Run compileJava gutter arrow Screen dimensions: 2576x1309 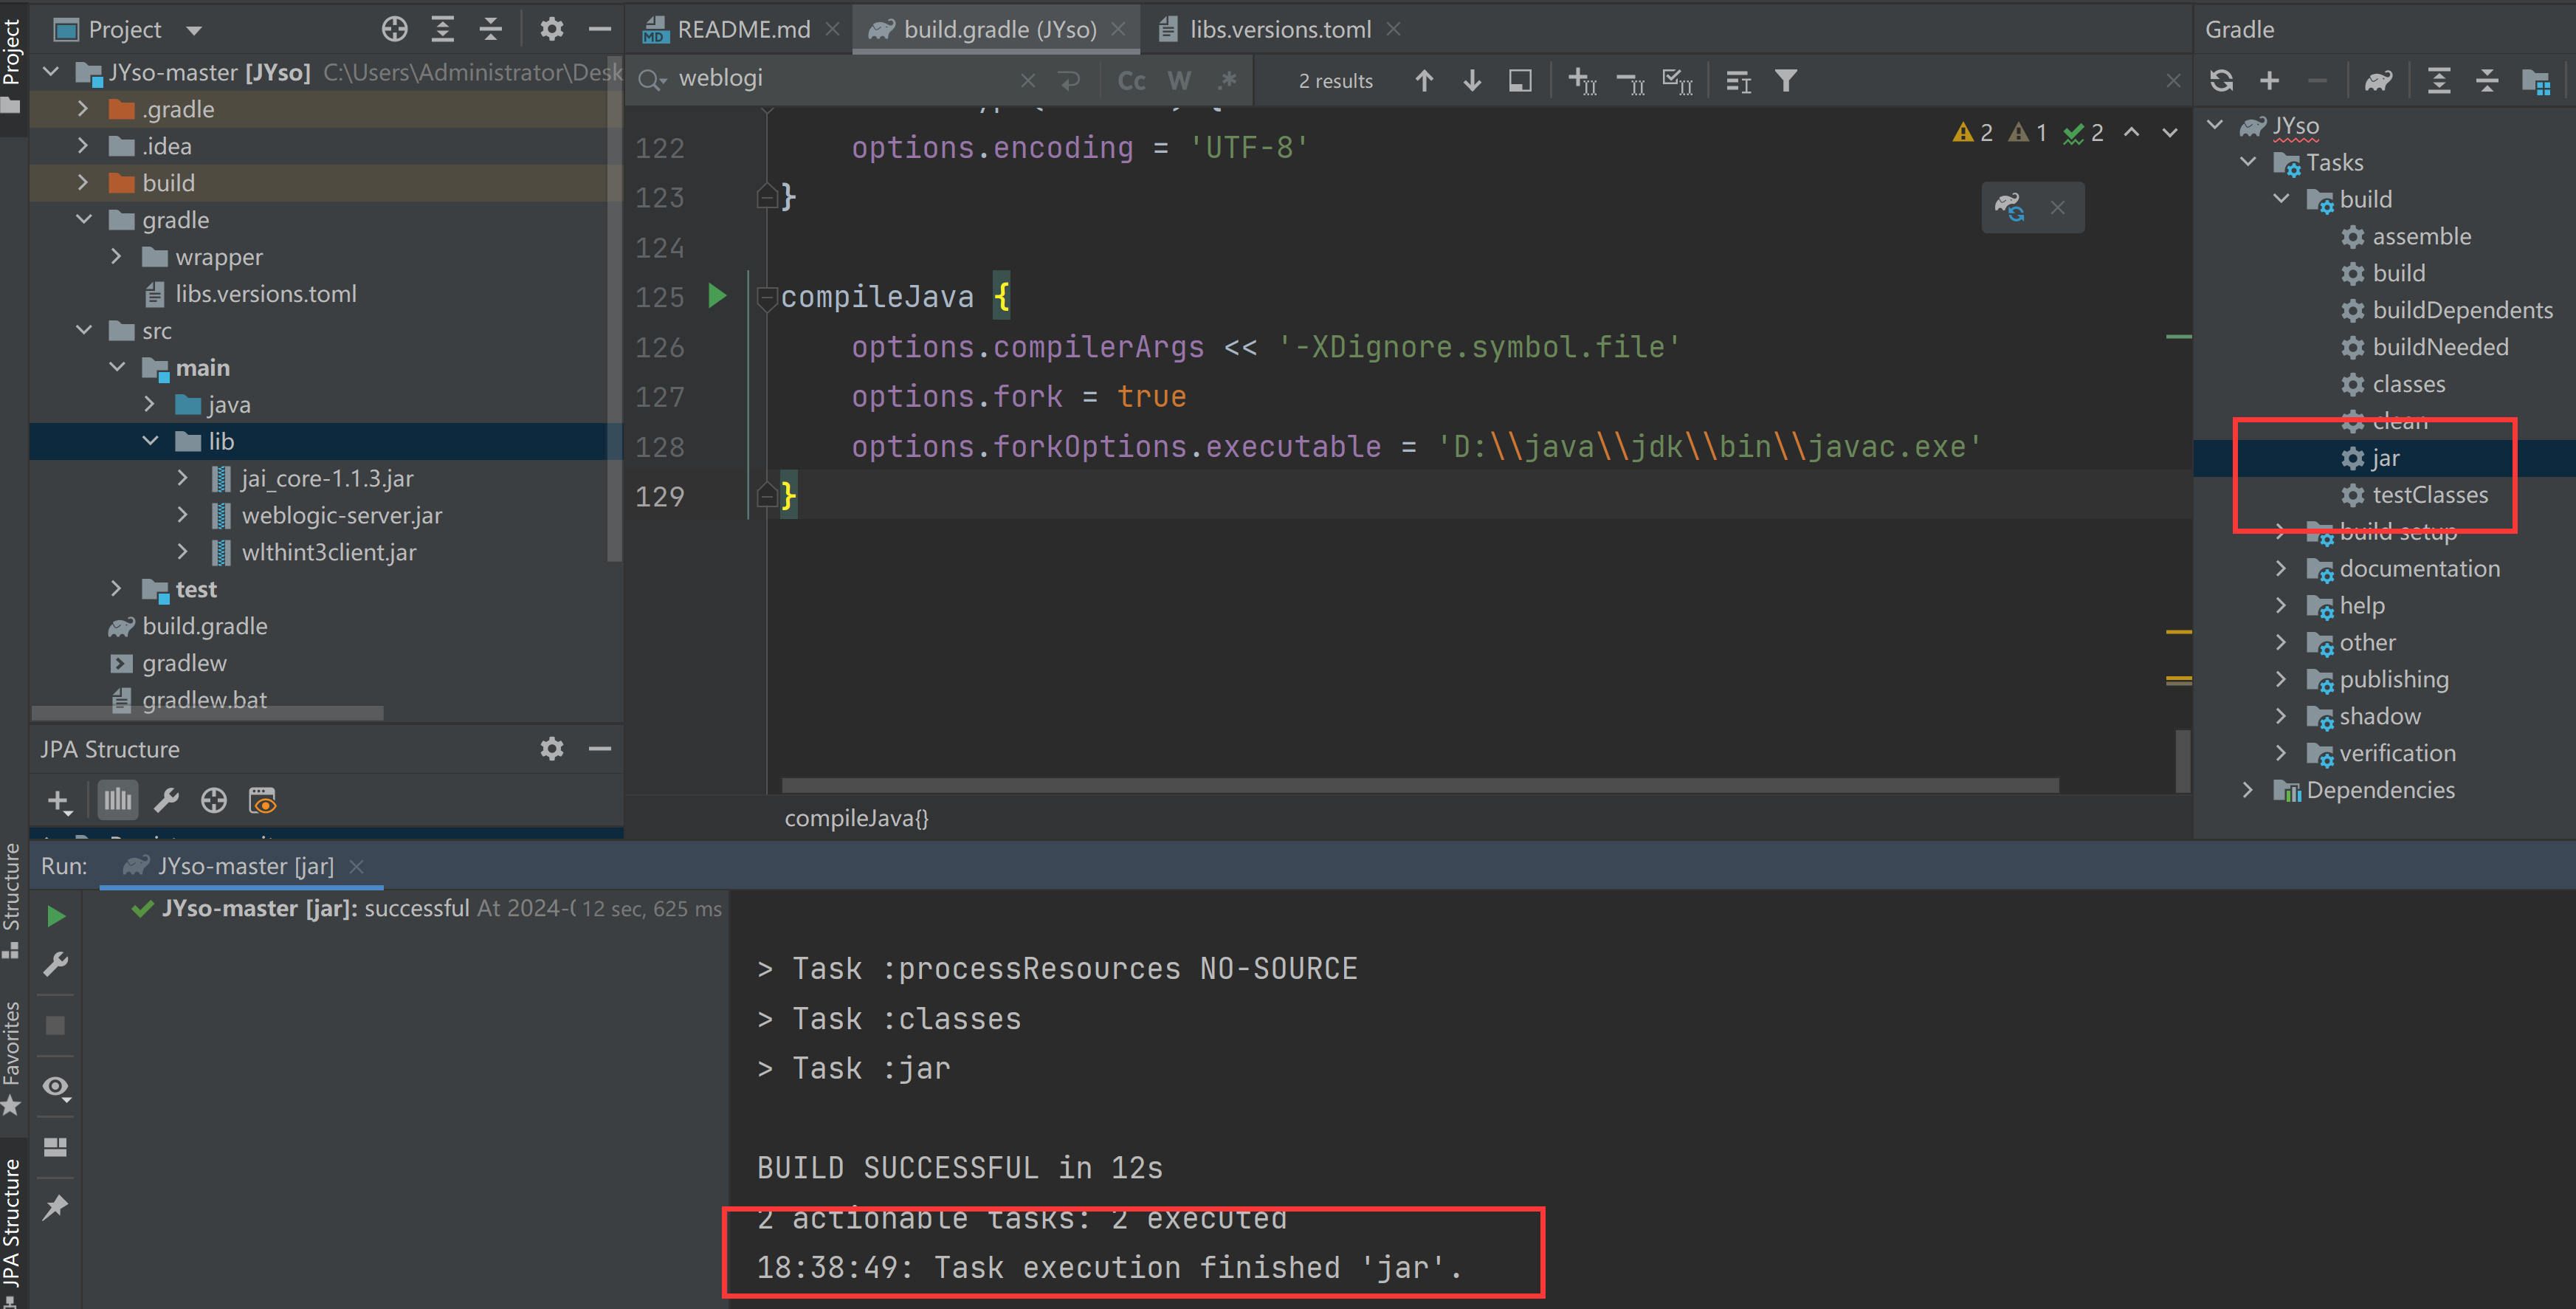[717, 296]
